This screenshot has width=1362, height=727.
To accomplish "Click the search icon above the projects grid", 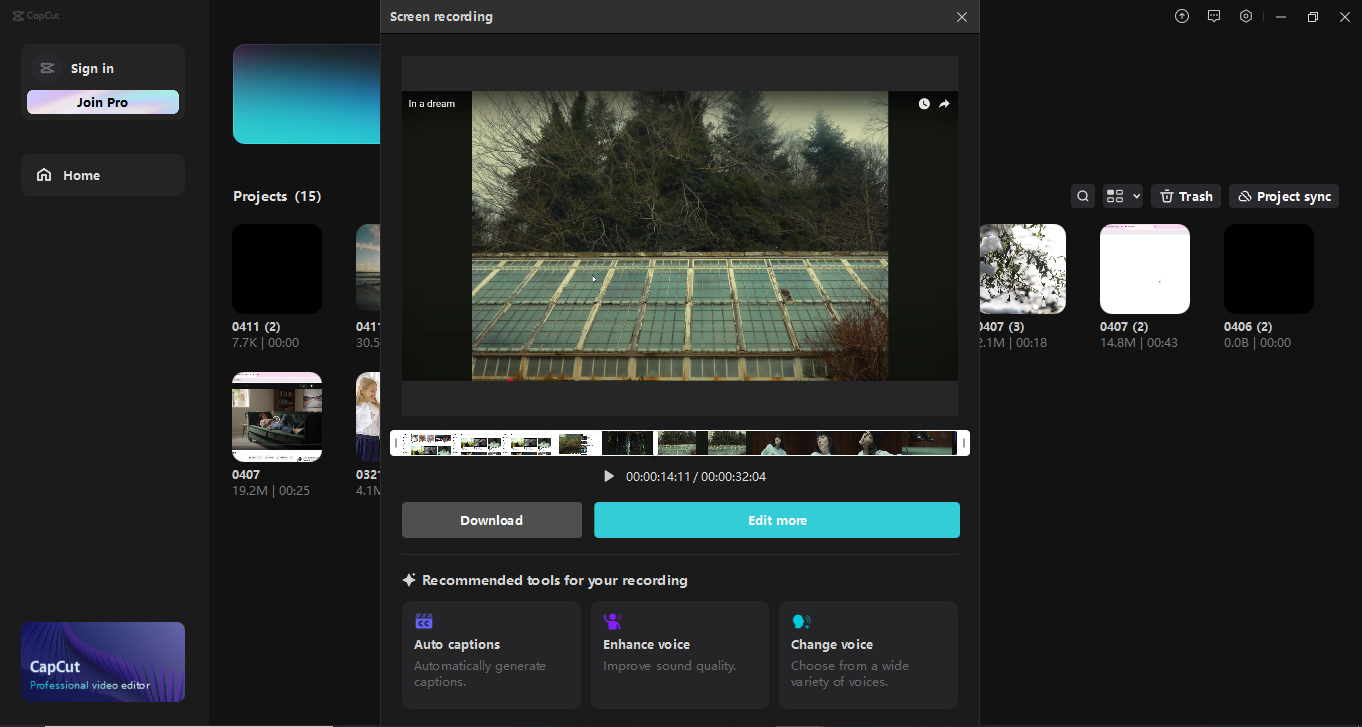I will click(1082, 195).
